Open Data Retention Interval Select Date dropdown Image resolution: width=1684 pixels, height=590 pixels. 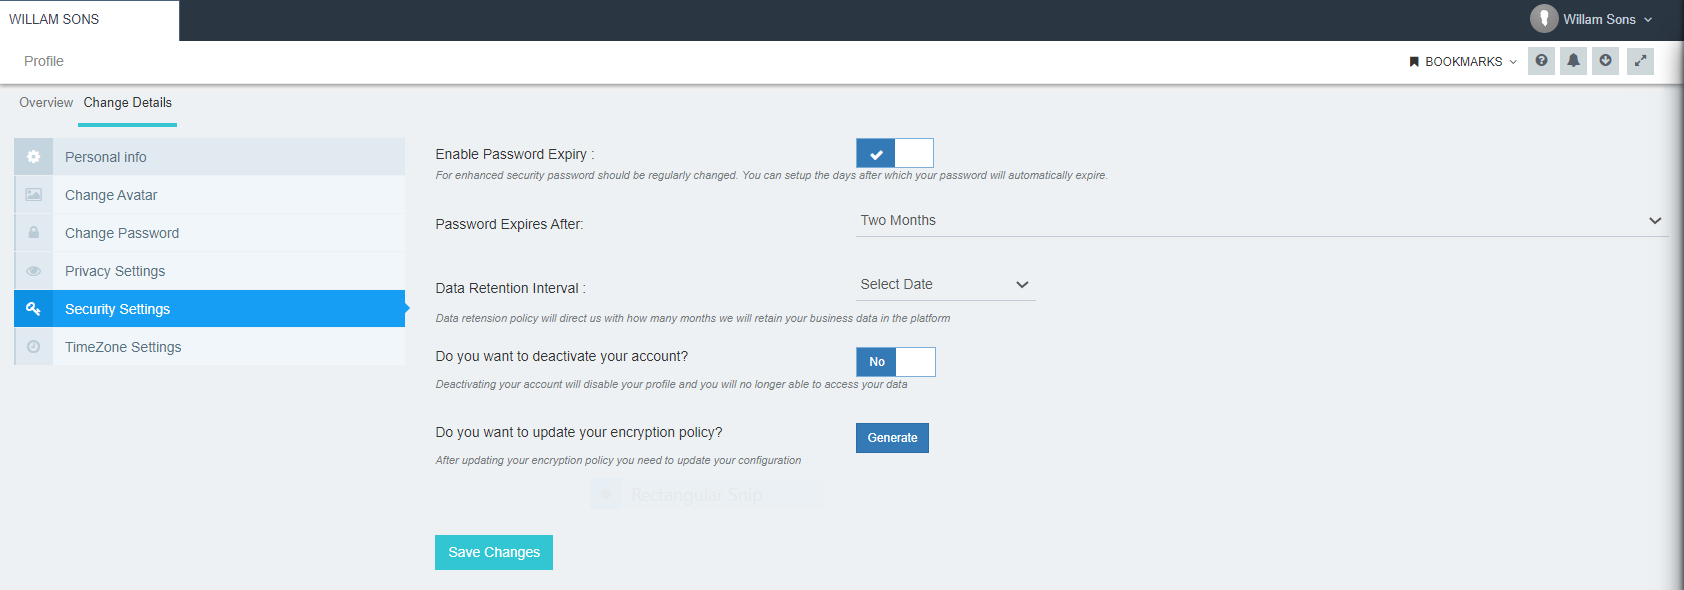(946, 285)
